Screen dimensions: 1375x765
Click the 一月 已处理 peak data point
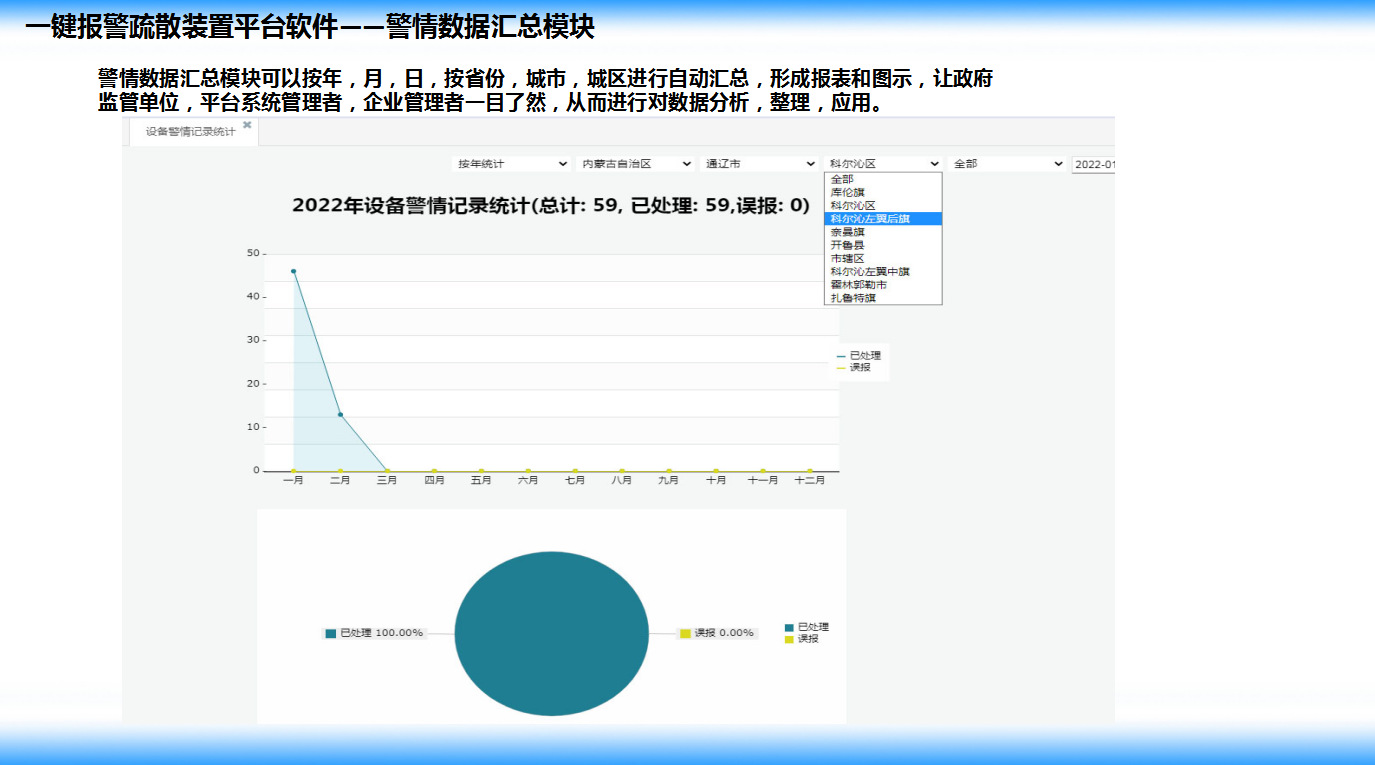(293, 271)
